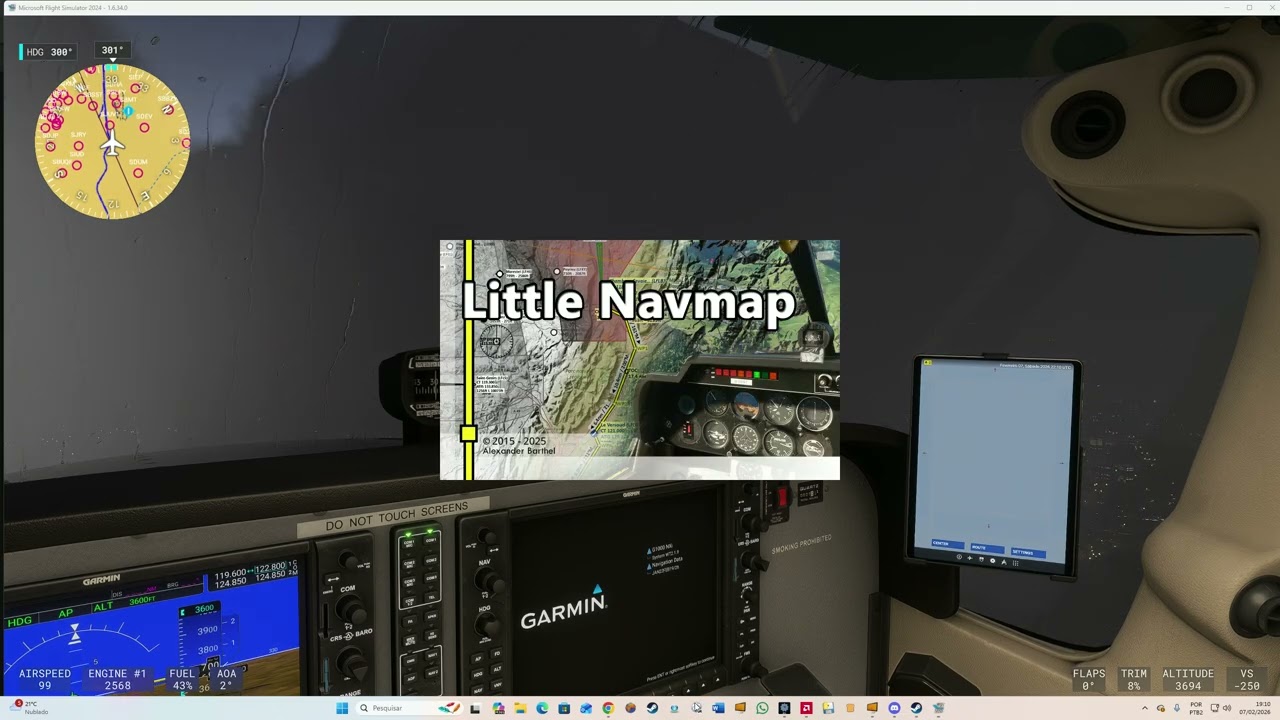Viewport: 1280px width, 720px height.
Task: Click the GARMIN logo on the MFD
Action: (563, 610)
